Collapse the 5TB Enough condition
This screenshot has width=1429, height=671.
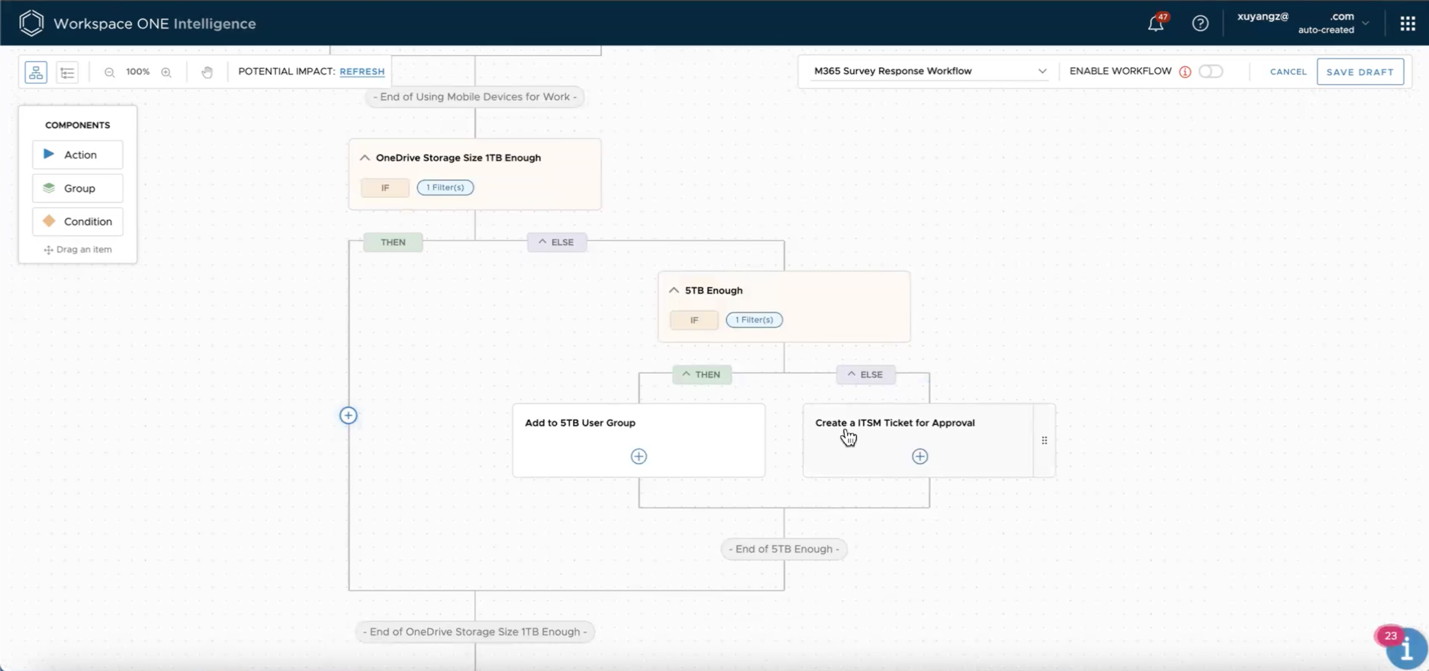point(674,291)
